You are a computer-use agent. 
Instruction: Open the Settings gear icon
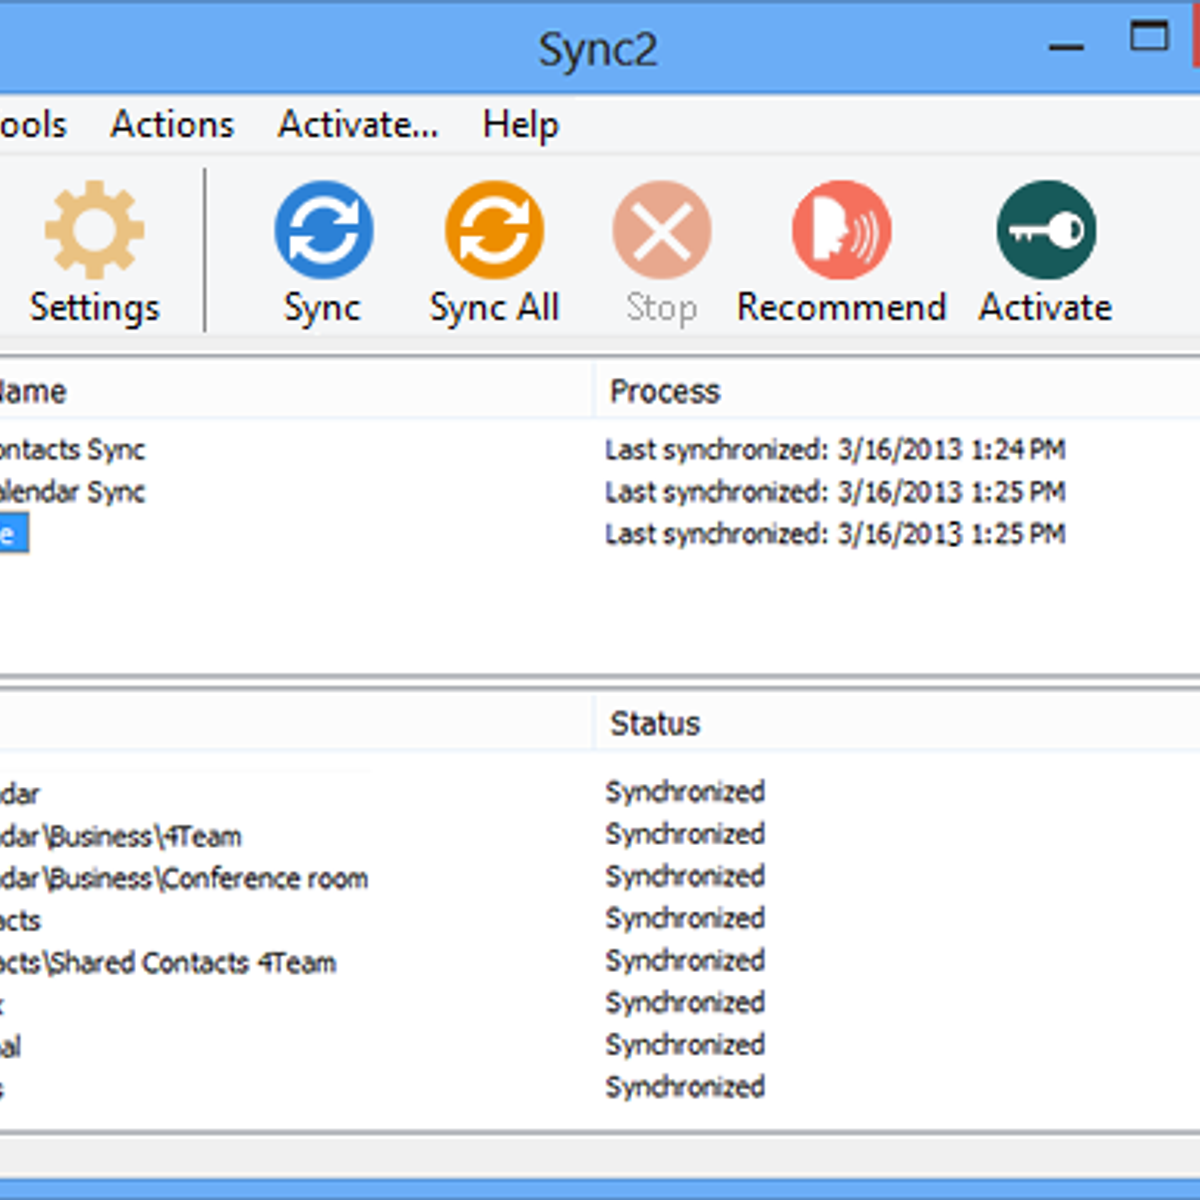[94, 231]
